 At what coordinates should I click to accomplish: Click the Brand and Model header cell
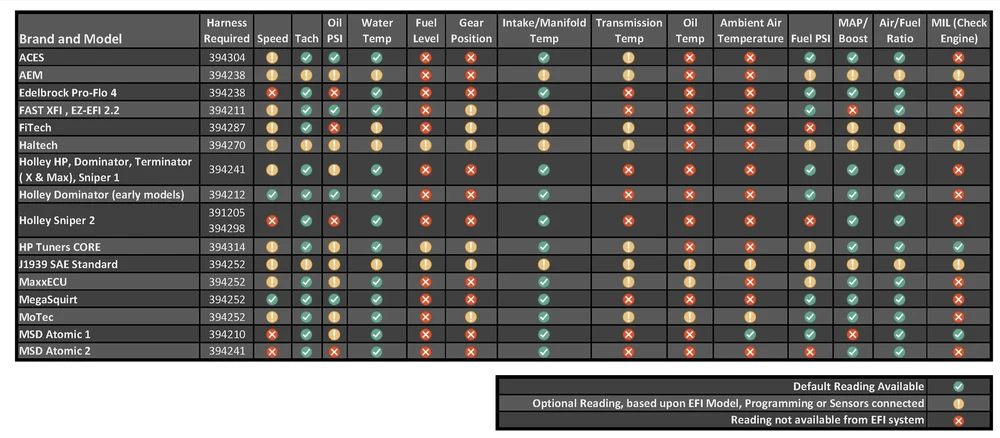tap(108, 31)
